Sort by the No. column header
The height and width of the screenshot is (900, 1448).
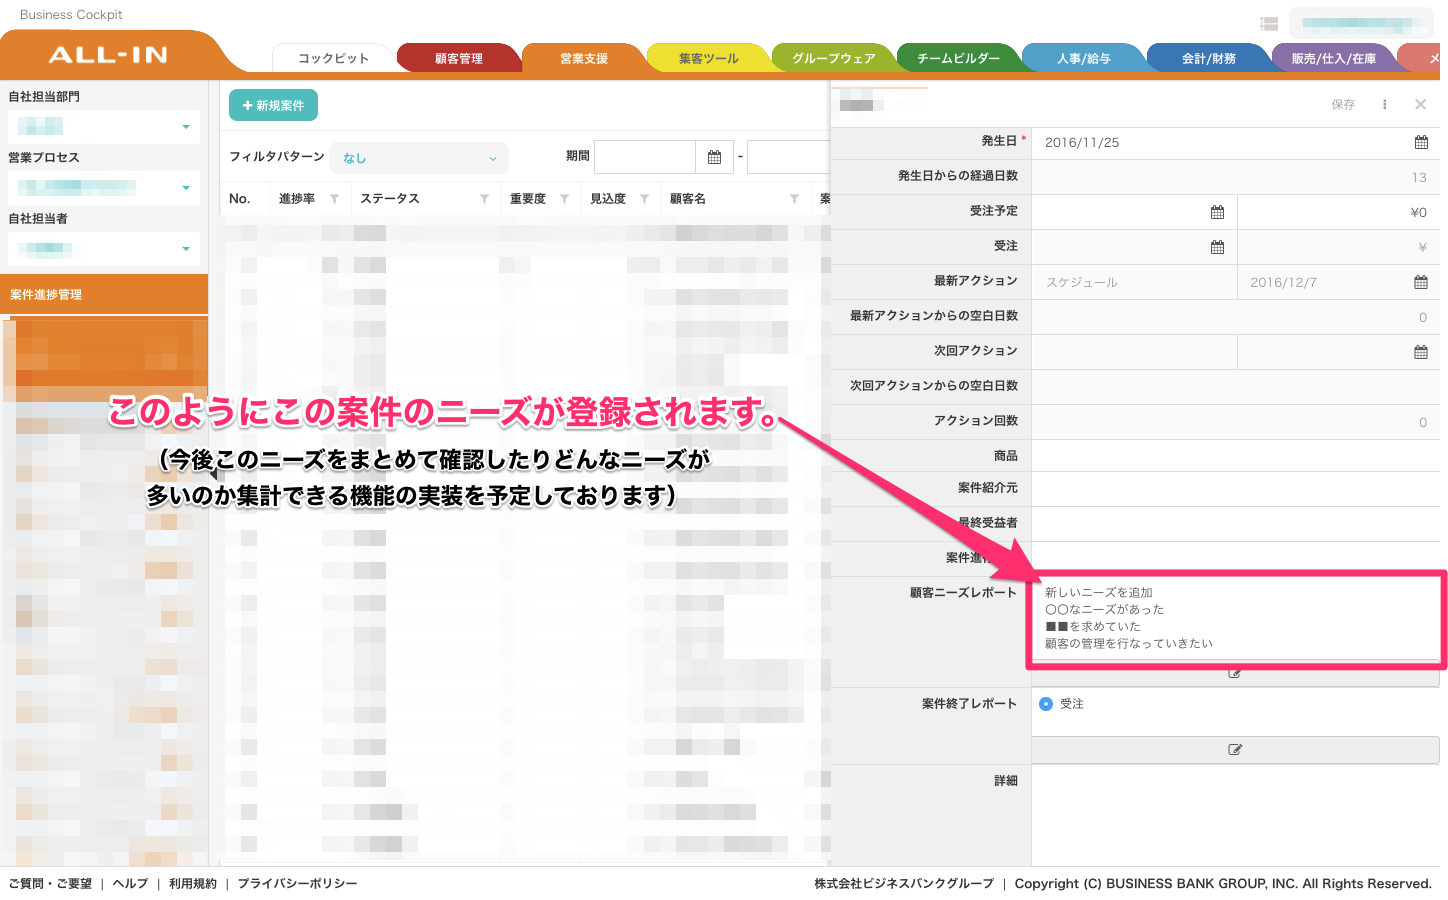[239, 199]
